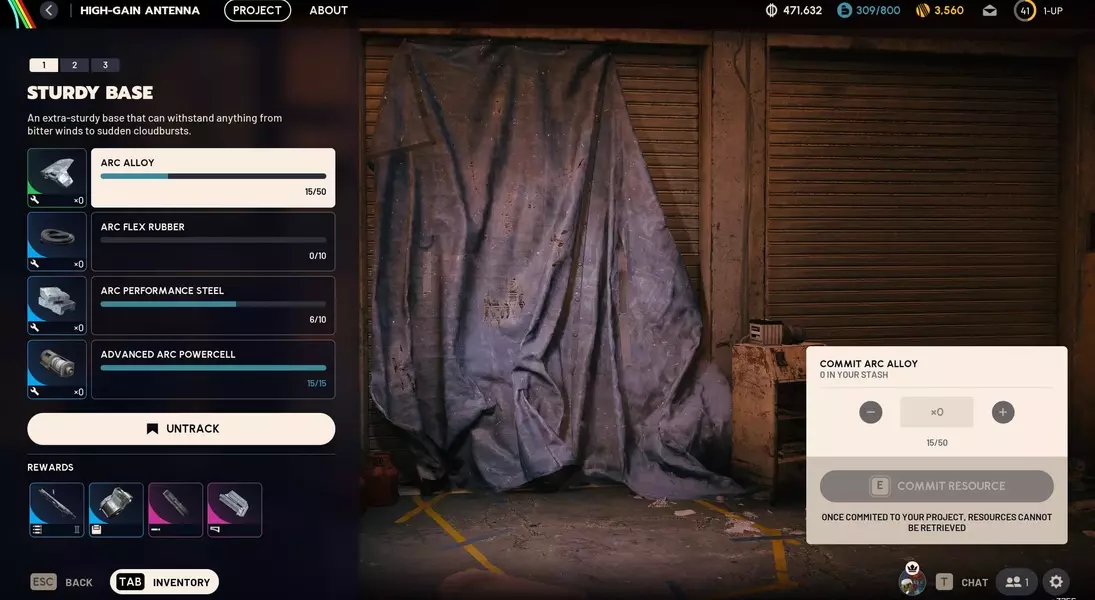Open the settings gear icon
The image size is (1095, 600).
point(1056,582)
